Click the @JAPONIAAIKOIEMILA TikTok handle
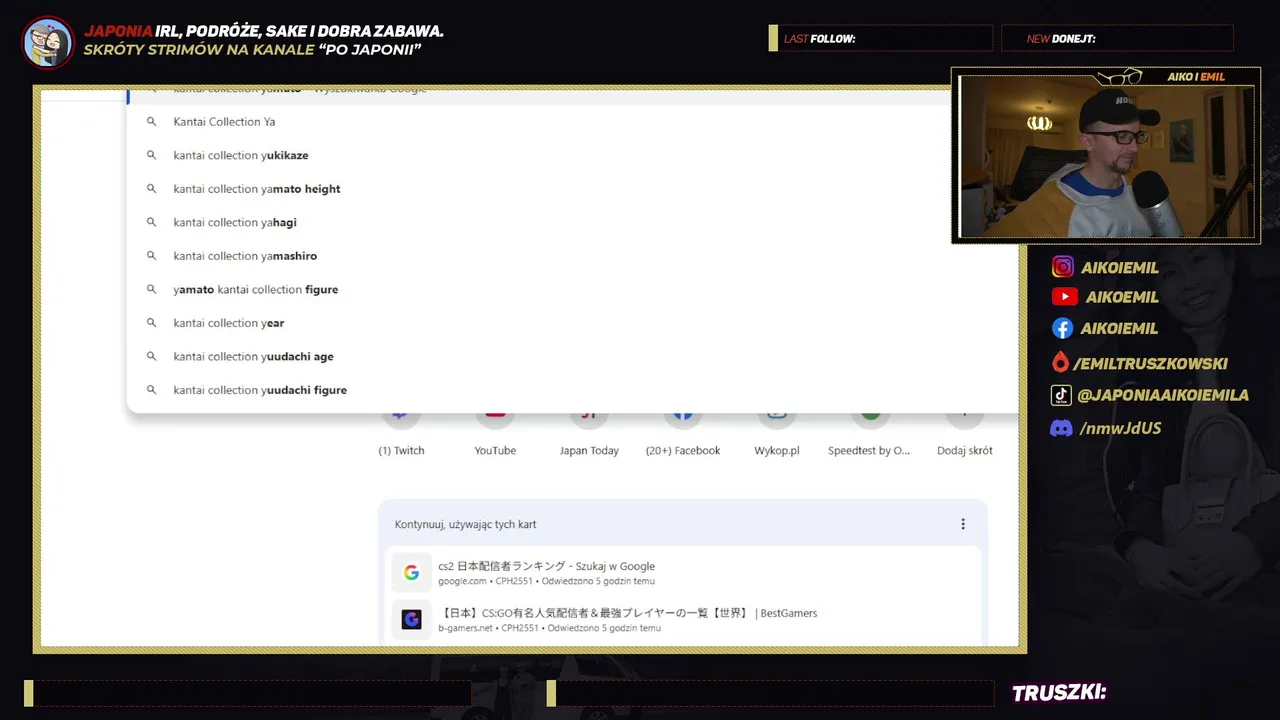The height and width of the screenshot is (720, 1280). [x=1163, y=395]
